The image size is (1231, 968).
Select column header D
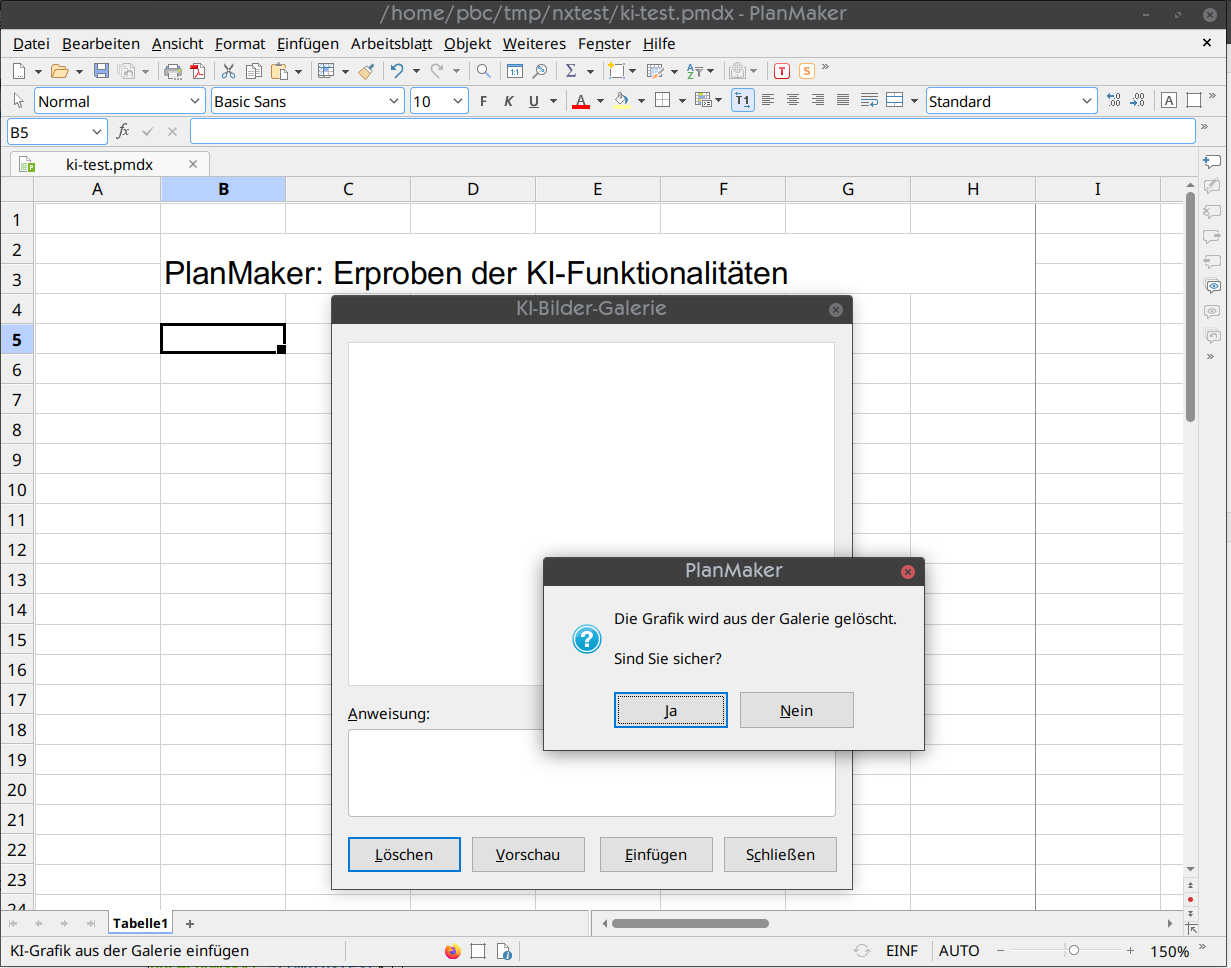[473, 189]
